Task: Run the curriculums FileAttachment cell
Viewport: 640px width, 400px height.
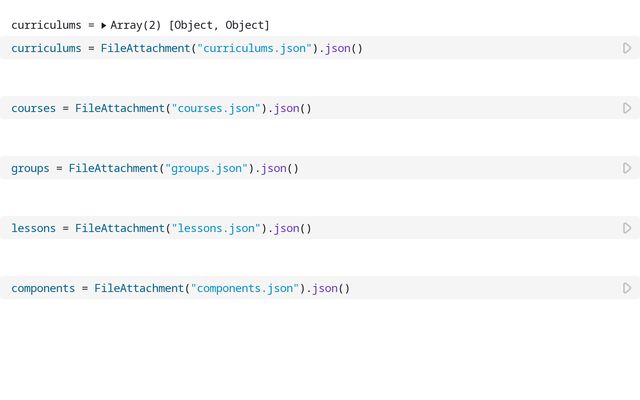Action: tap(627, 48)
